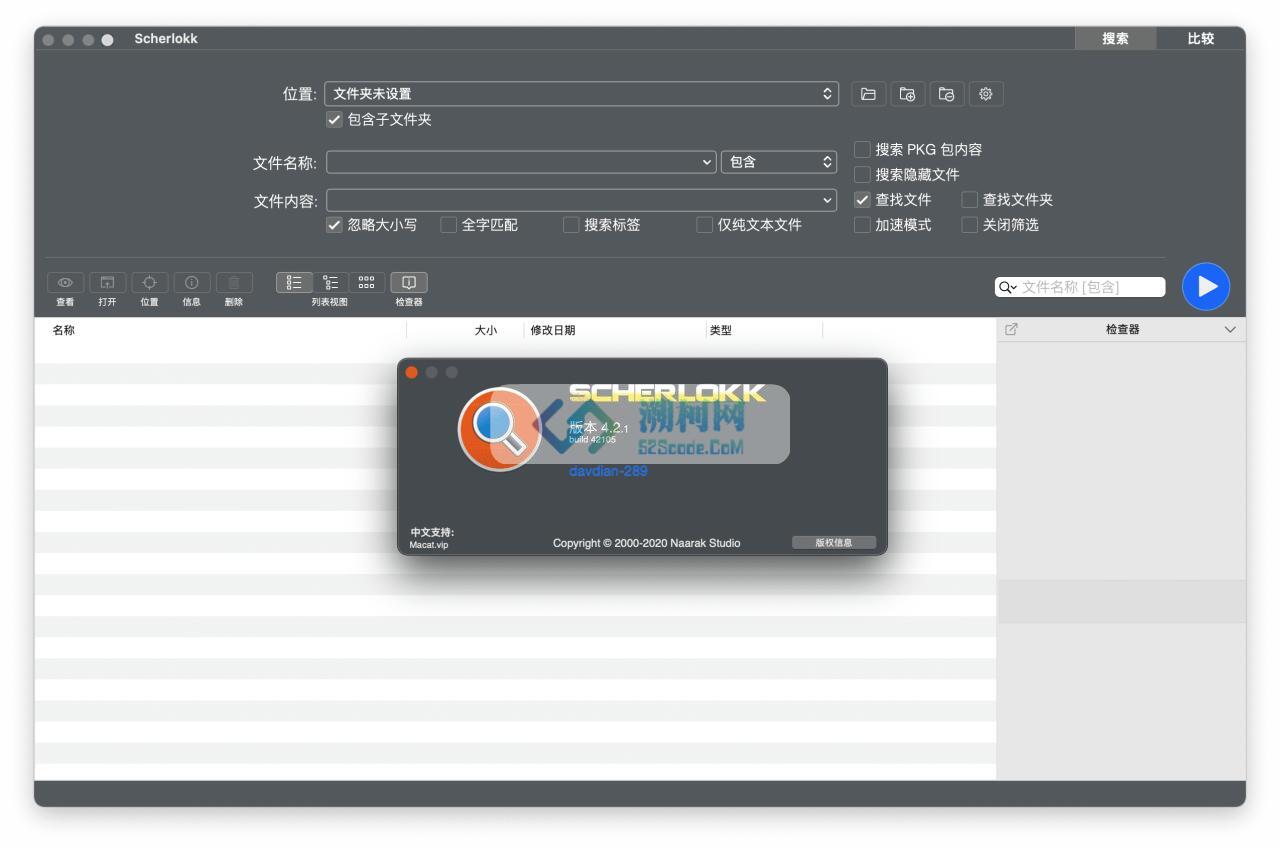
Task: Enable 搜索标签 checkbox
Action: (x=571, y=225)
